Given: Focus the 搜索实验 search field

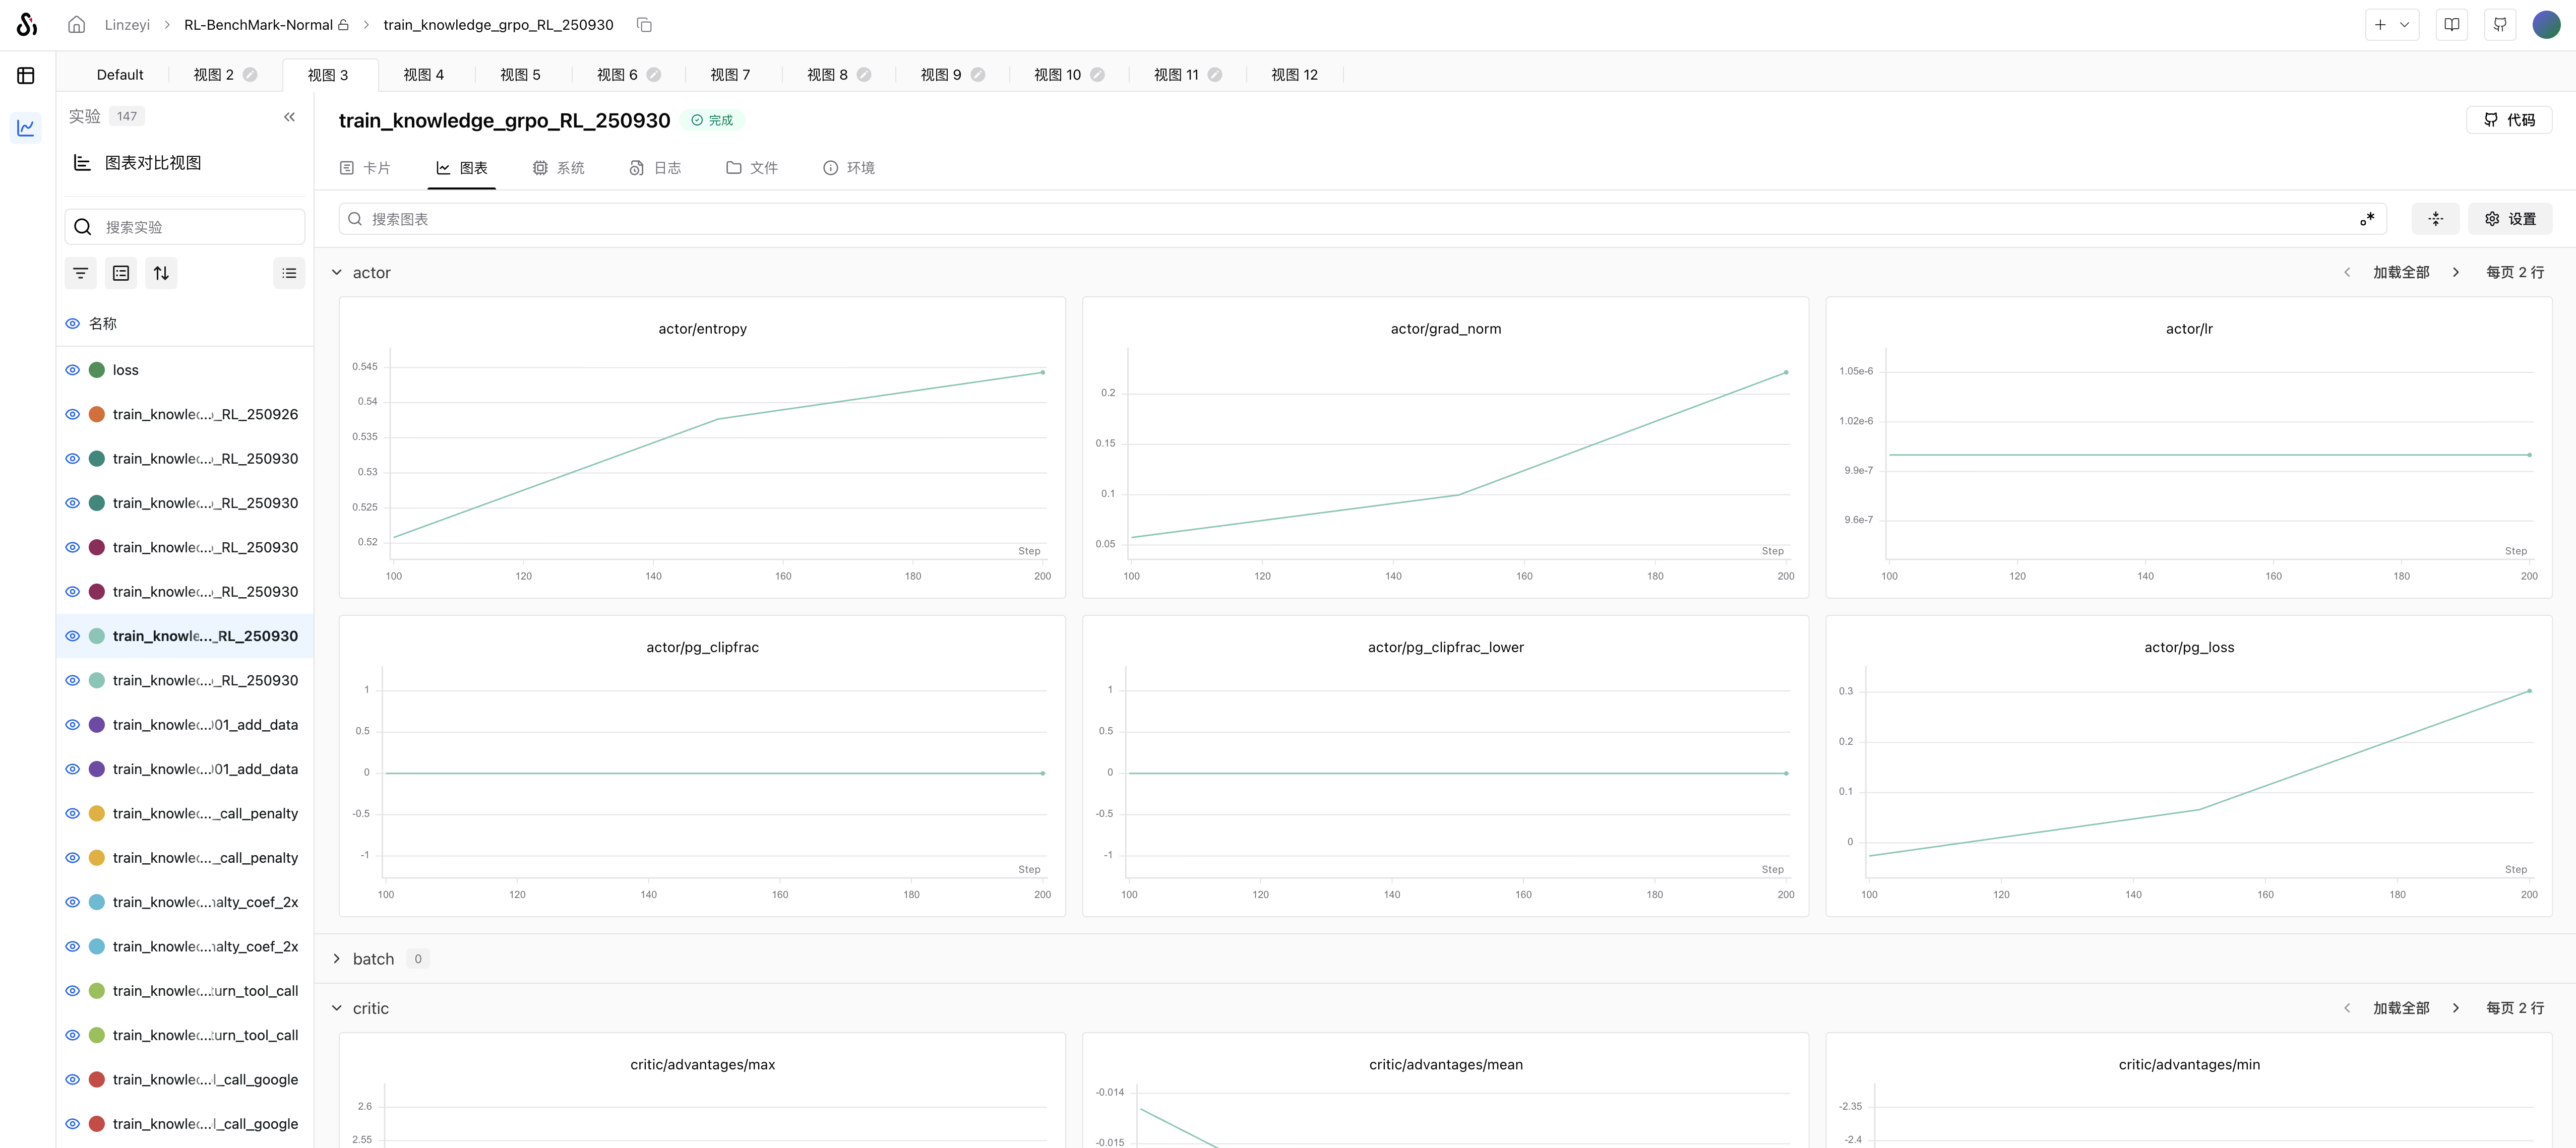Looking at the screenshot, I should [185, 227].
